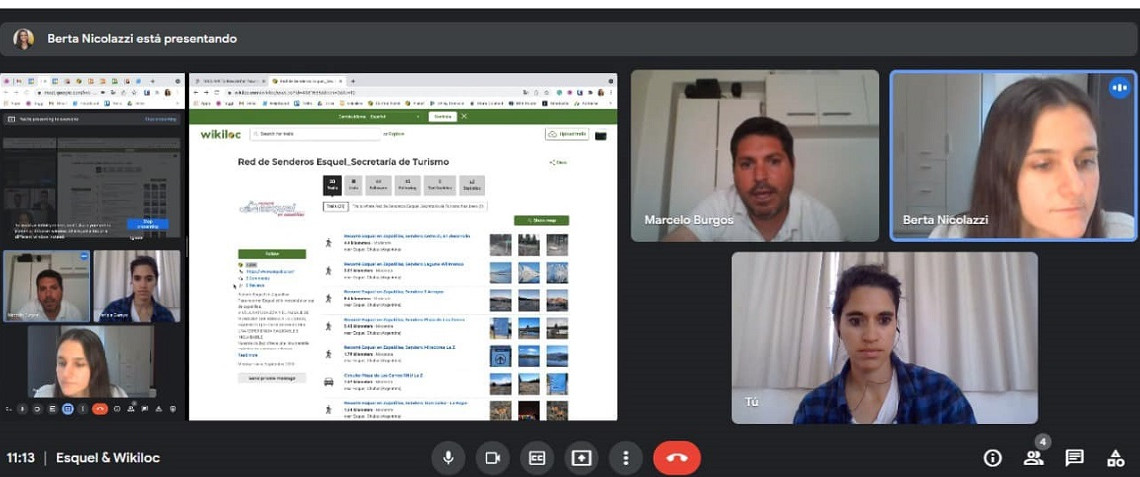1140x477 pixels.
Task: Click the present screen button
Action: coord(581,458)
